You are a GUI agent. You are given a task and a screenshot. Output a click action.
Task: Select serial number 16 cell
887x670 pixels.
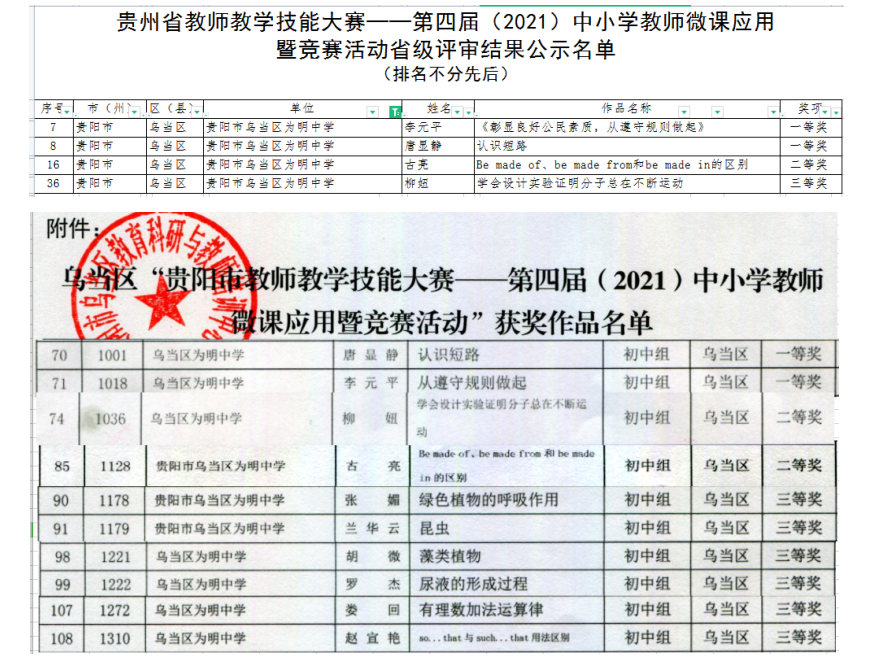coord(53,165)
